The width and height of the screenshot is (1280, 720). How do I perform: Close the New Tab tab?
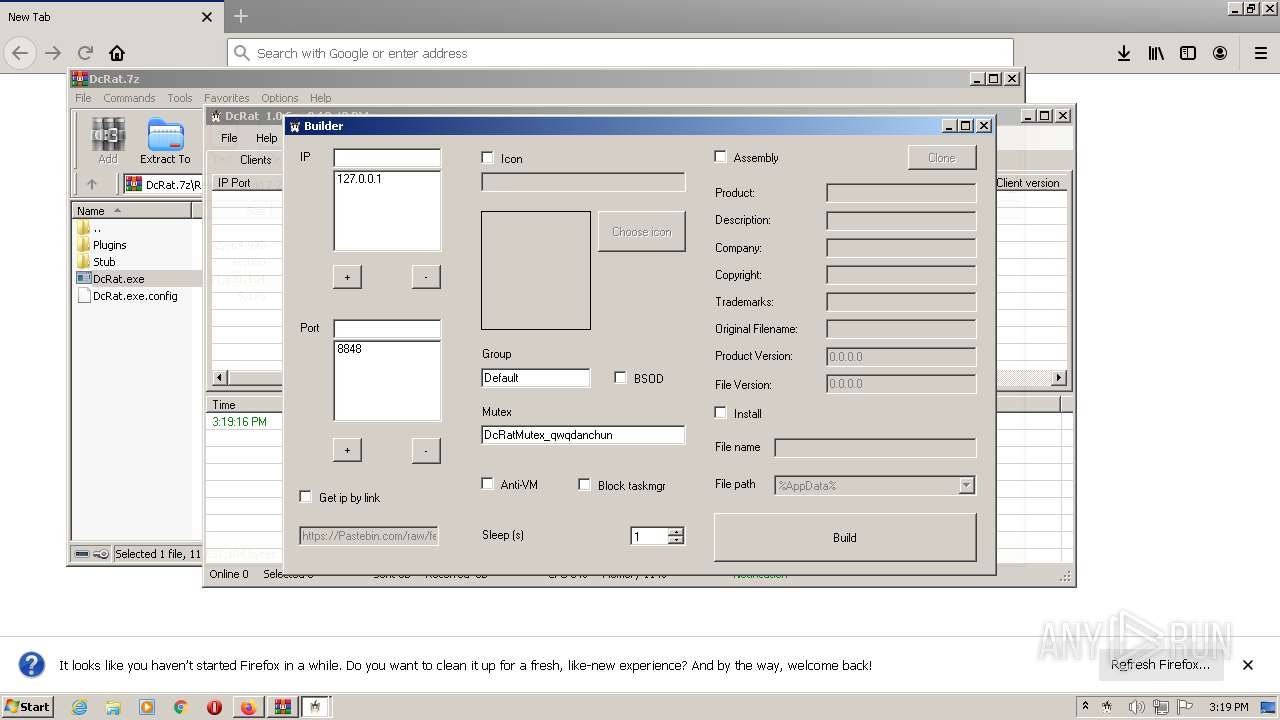207,17
